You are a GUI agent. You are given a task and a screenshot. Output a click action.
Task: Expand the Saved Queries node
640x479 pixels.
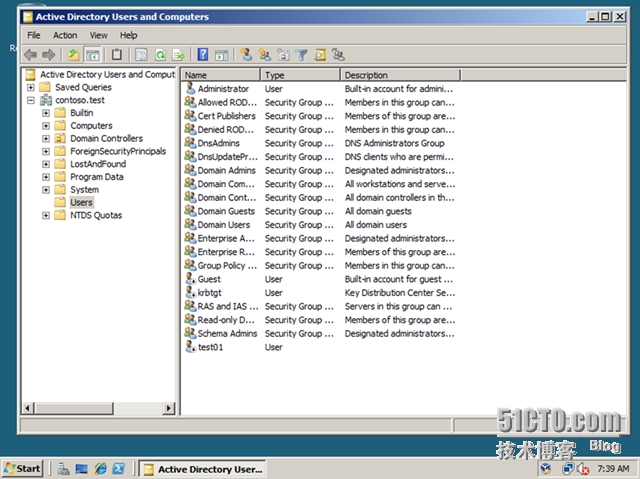(x=31, y=87)
